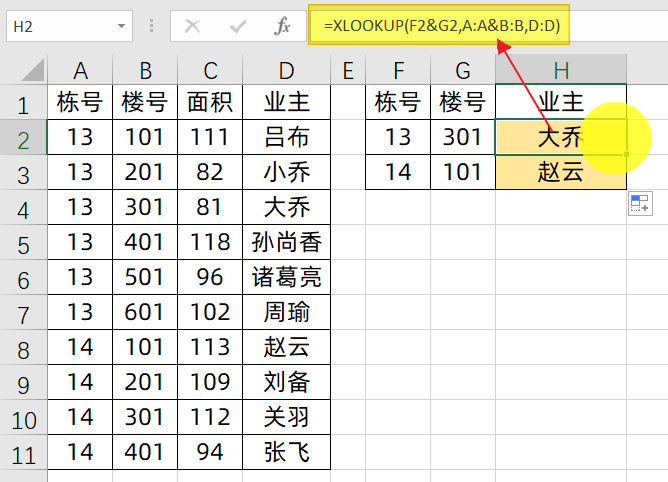Select column G header
This screenshot has width=668, height=482.
coord(463,70)
